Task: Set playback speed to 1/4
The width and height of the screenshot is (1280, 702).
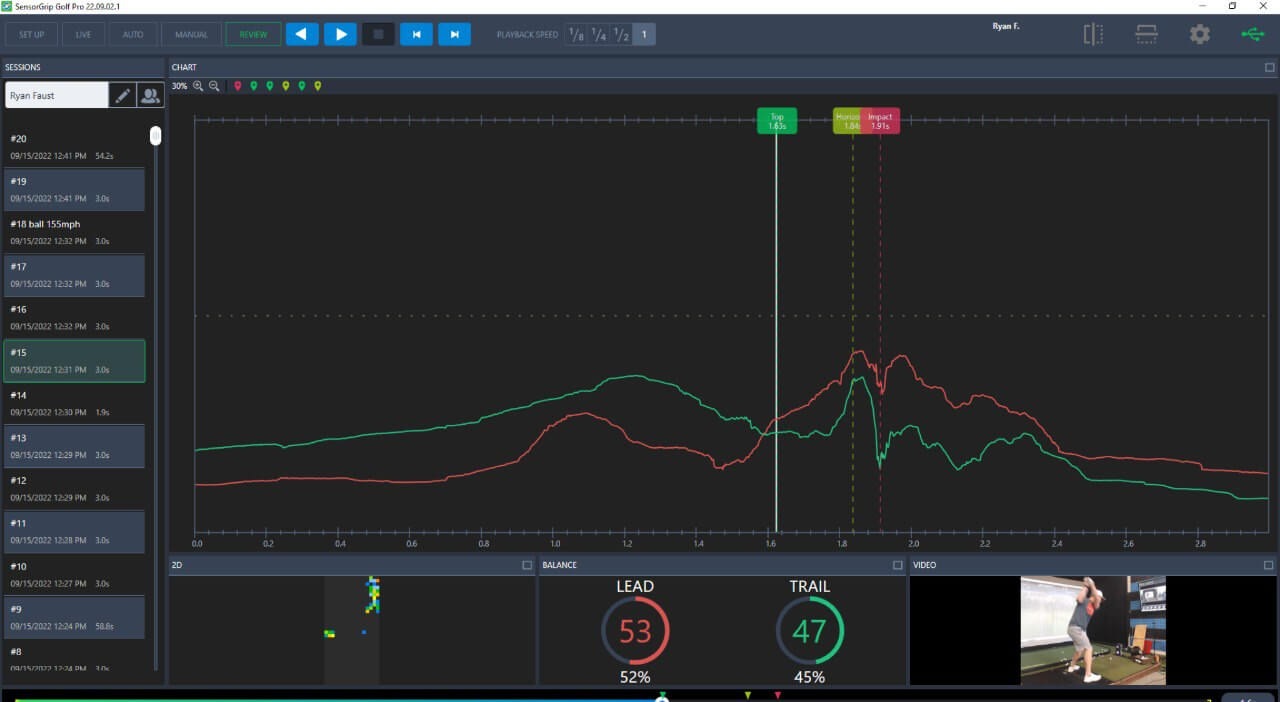Action: [598, 35]
